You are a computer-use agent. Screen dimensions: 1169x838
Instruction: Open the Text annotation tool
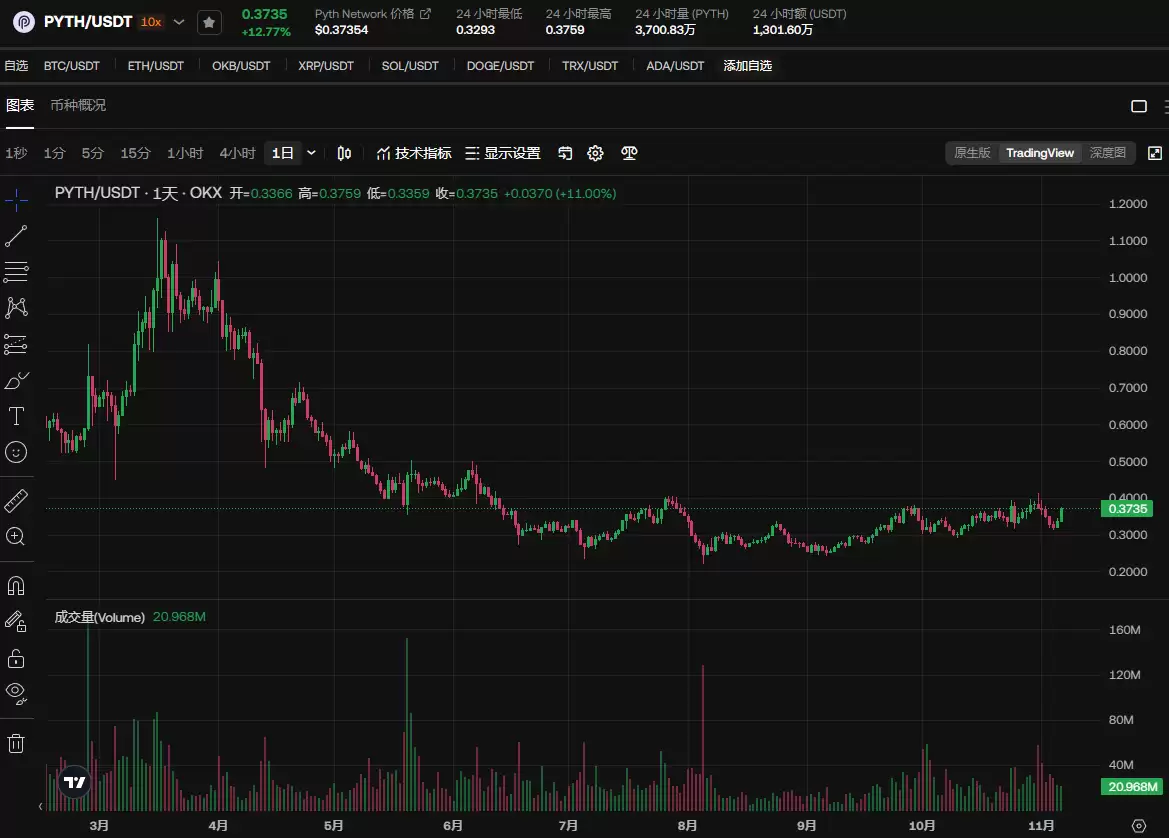click(16, 417)
